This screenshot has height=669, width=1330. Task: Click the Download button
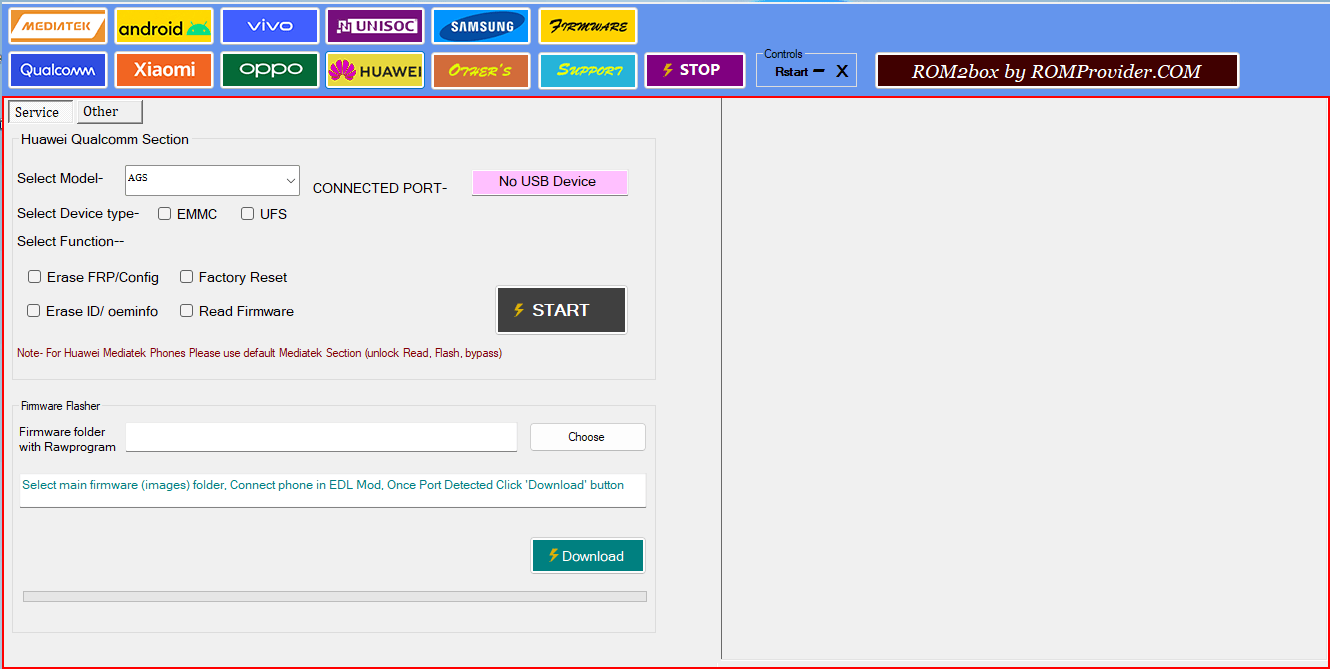587,555
